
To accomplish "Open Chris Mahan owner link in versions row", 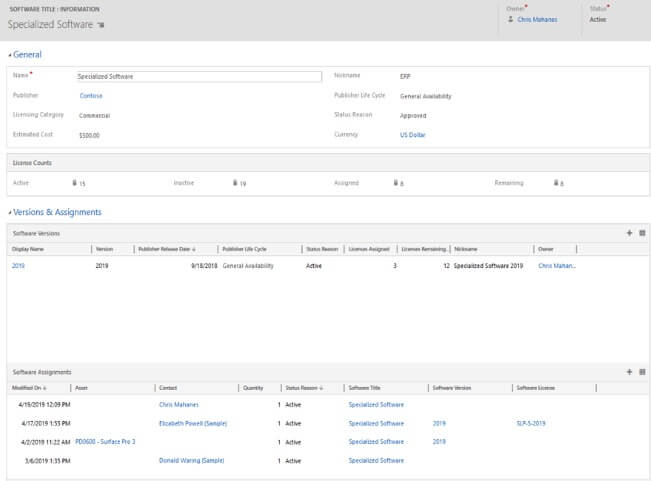I will pyautogui.click(x=557, y=266).
